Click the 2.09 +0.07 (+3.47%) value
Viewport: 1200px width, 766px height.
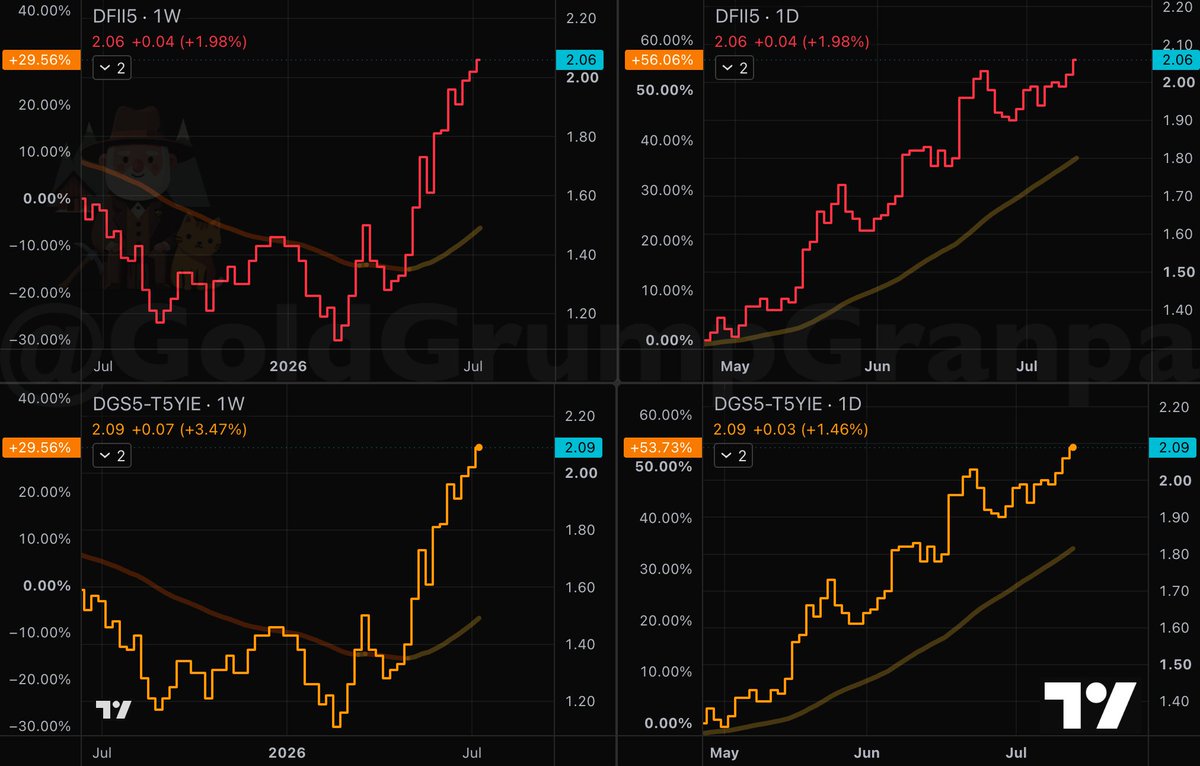click(169, 429)
